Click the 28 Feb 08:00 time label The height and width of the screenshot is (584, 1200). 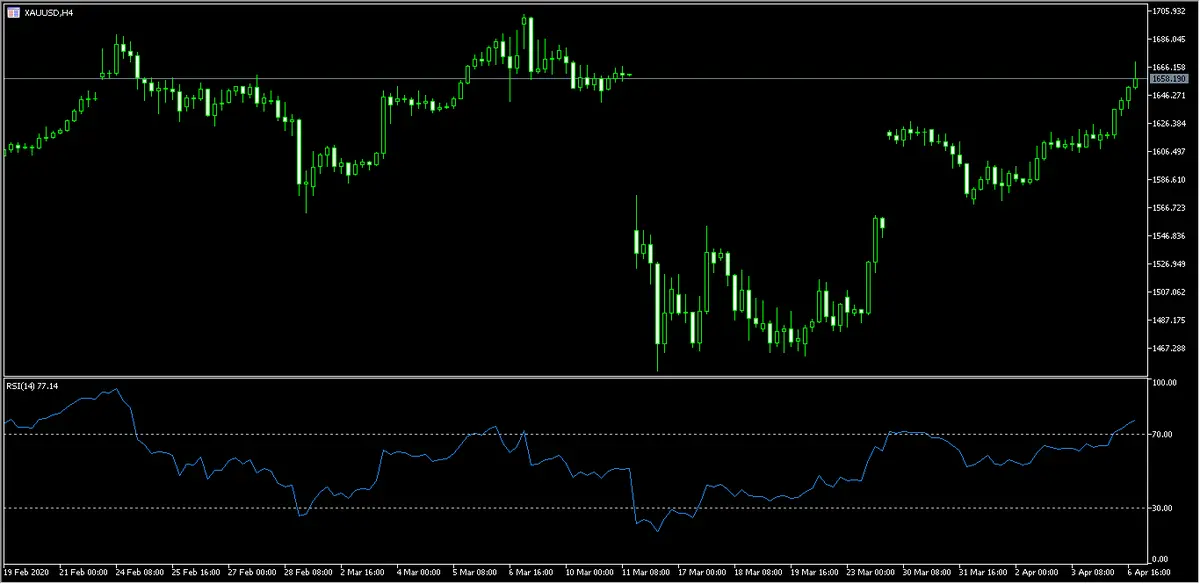point(310,573)
